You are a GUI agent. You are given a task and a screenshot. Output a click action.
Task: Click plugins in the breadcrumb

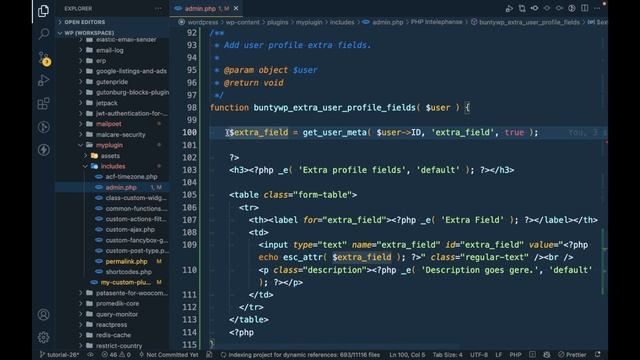(x=278, y=22)
